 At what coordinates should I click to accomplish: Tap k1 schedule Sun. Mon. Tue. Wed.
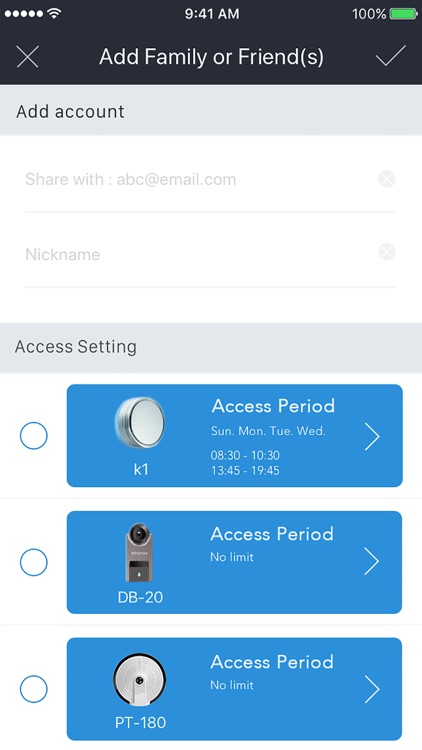(x=268, y=431)
